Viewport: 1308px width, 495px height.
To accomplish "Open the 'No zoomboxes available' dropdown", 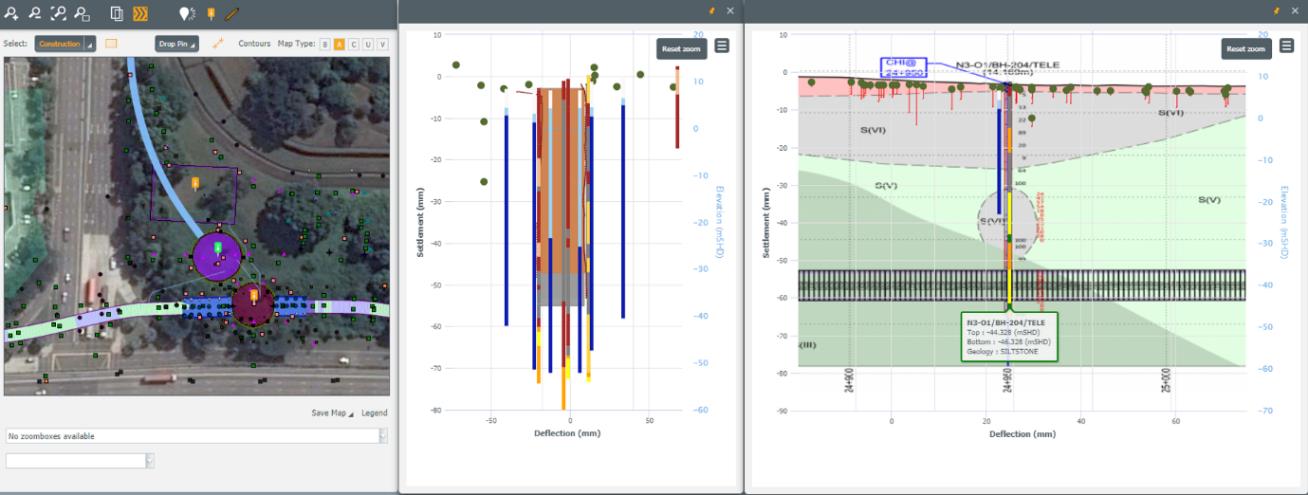I will 196,436.
